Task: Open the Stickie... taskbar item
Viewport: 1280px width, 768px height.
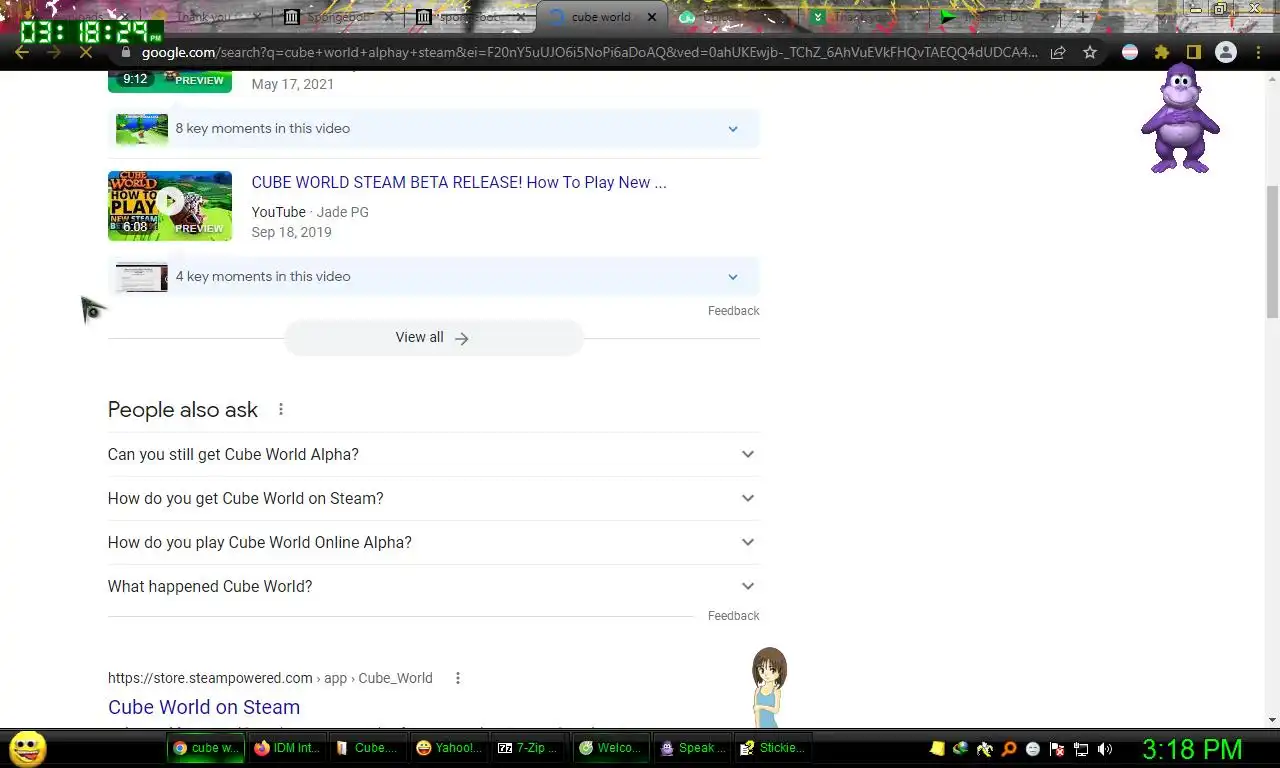Action: pos(772,748)
